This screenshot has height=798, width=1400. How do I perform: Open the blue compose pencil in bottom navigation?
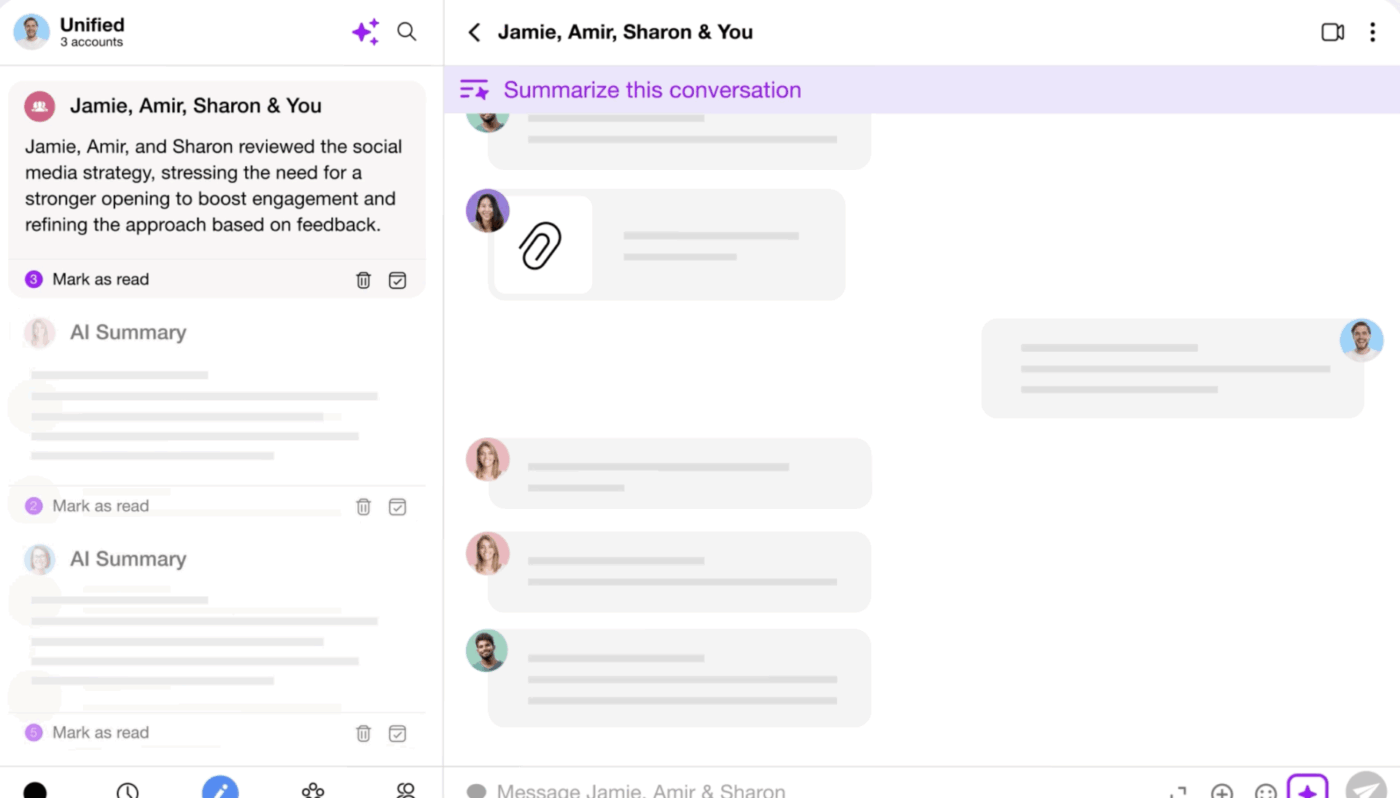point(220,788)
